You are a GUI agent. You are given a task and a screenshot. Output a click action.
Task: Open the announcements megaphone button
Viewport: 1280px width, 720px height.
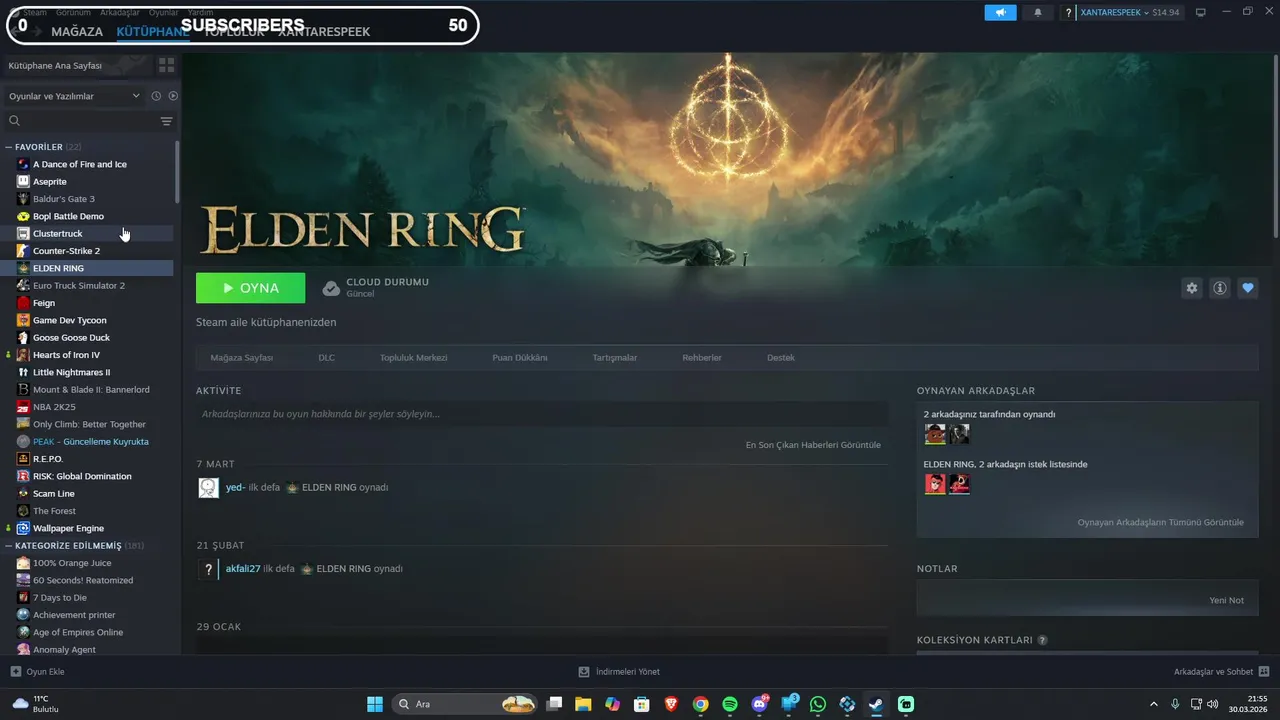pyautogui.click(x=1000, y=13)
